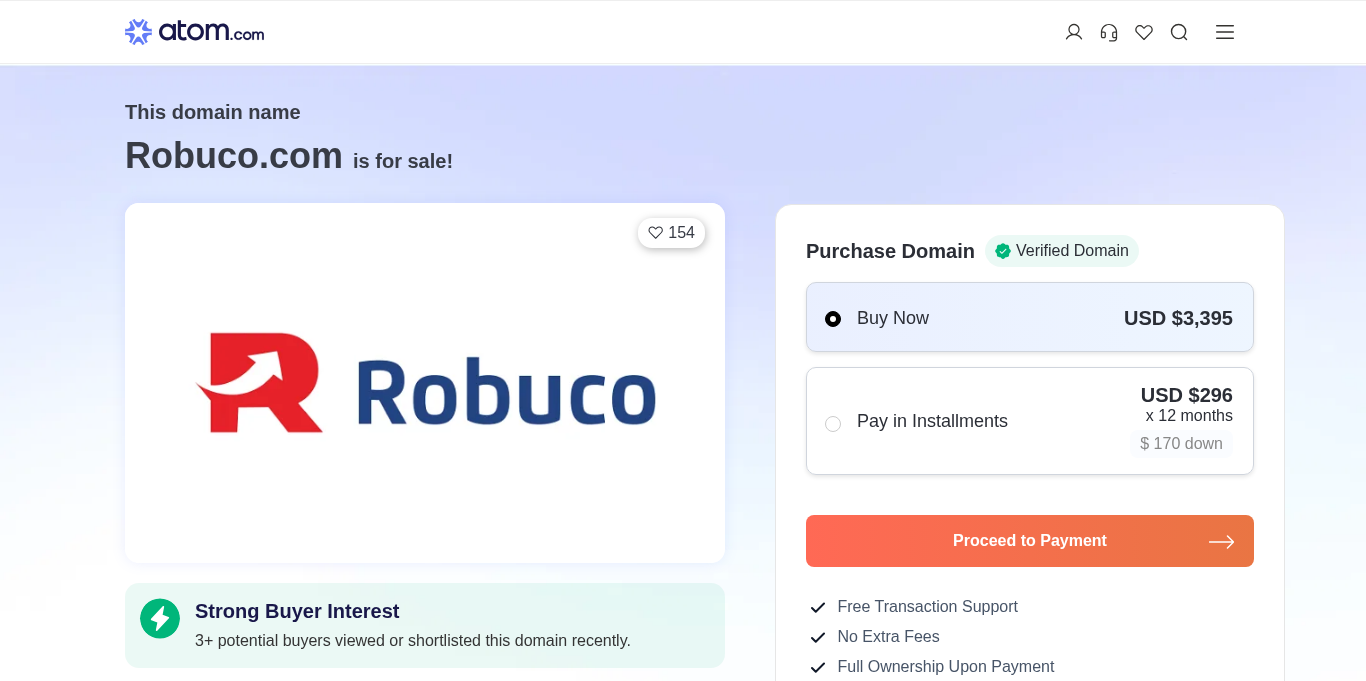Click the atom.com logo
Image resolution: width=1366 pixels, height=681 pixels.
pyautogui.click(x=195, y=32)
